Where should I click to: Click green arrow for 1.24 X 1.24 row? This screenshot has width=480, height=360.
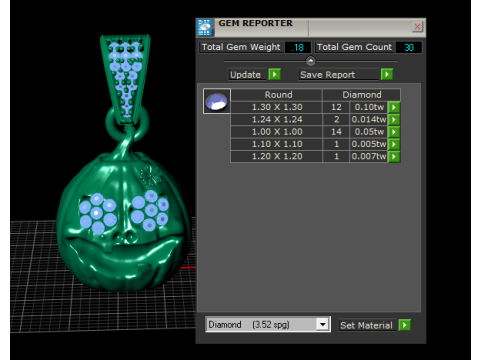click(x=394, y=119)
